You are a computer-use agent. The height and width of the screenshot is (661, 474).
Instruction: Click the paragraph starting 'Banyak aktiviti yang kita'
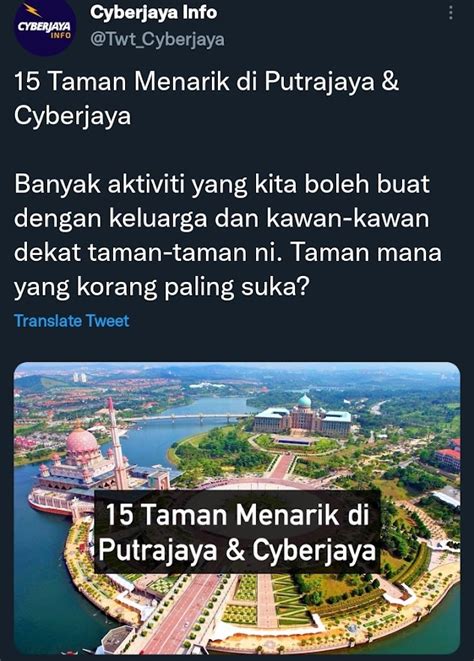coord(228,236)
